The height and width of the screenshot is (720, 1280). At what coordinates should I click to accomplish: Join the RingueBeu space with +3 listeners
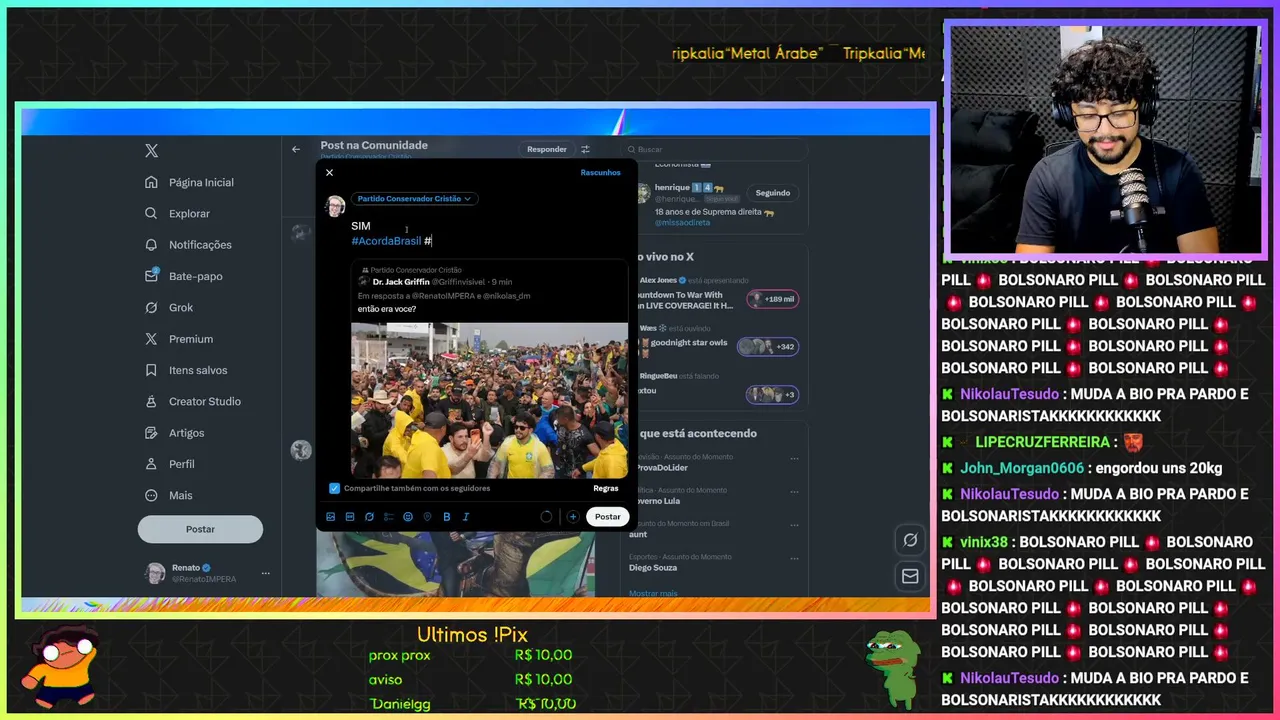click(772, 395)
